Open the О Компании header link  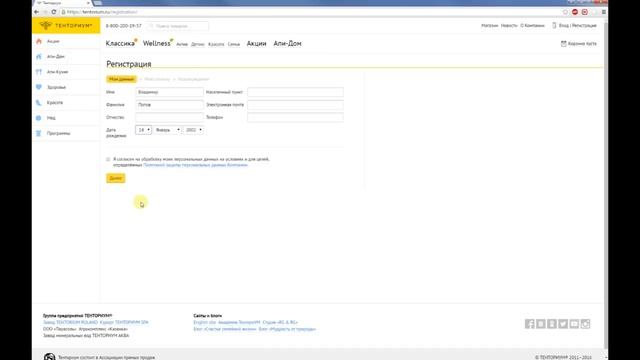click(x=532, y=25)
